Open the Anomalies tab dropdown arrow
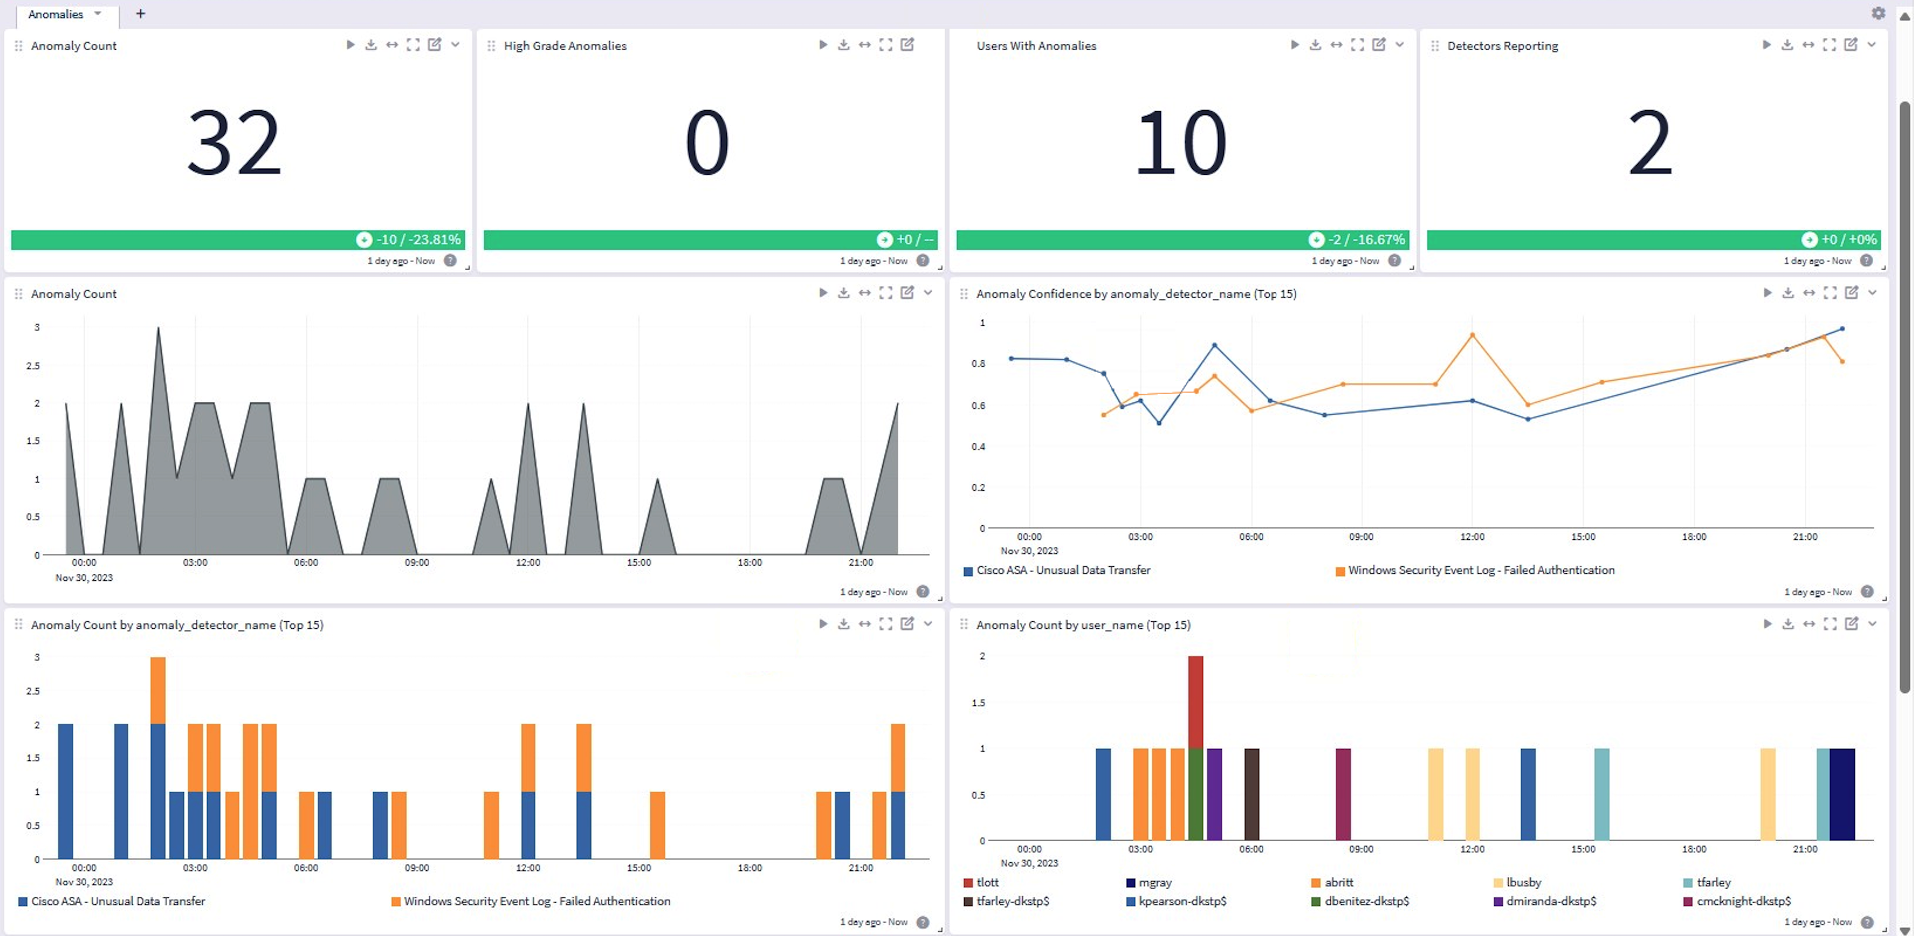This screenshot has height=936, width=1914. (98, 14)
